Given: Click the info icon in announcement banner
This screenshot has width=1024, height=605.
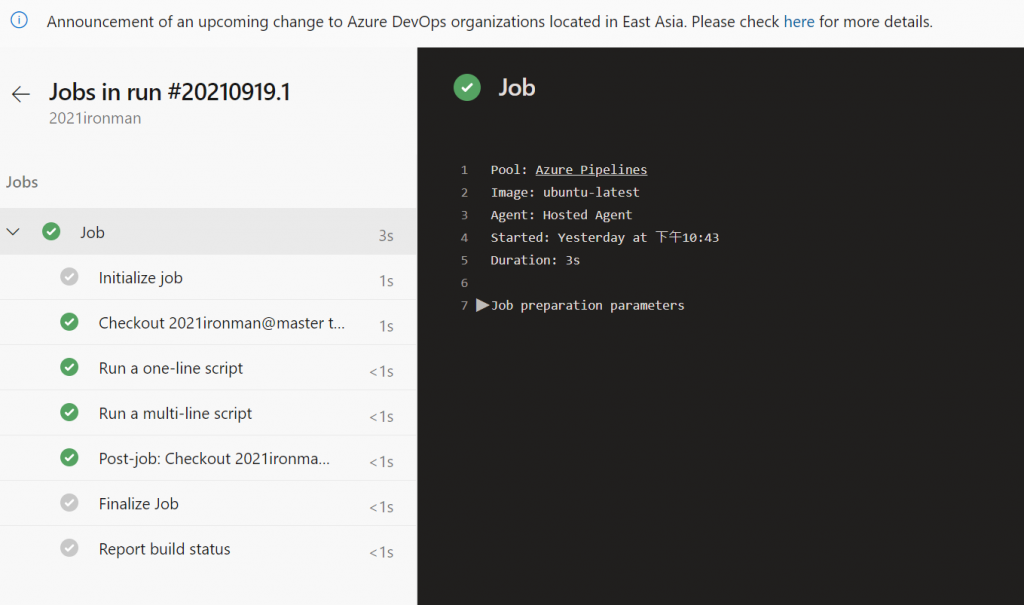Looking at the screenshot, I should (x=19, y=21).
